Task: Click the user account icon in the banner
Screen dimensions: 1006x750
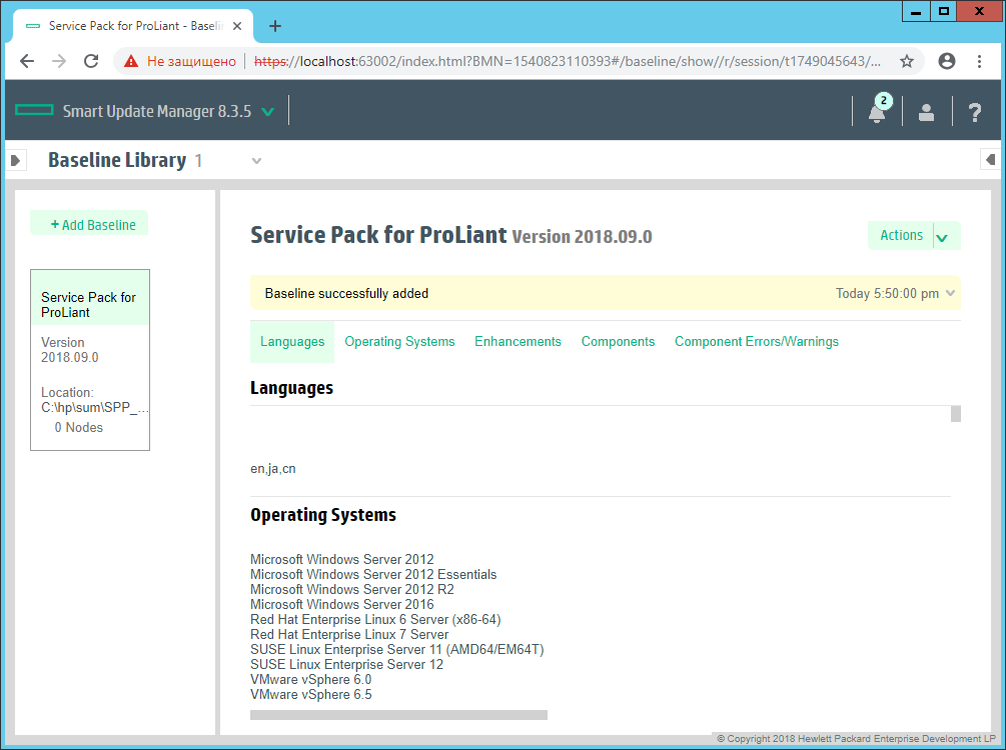Action: point(925,112)
